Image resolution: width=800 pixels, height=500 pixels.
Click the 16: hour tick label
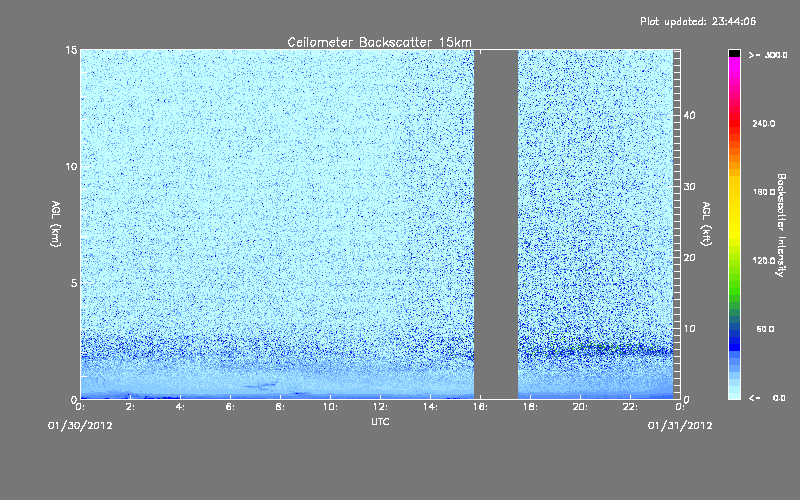[480, 407]
